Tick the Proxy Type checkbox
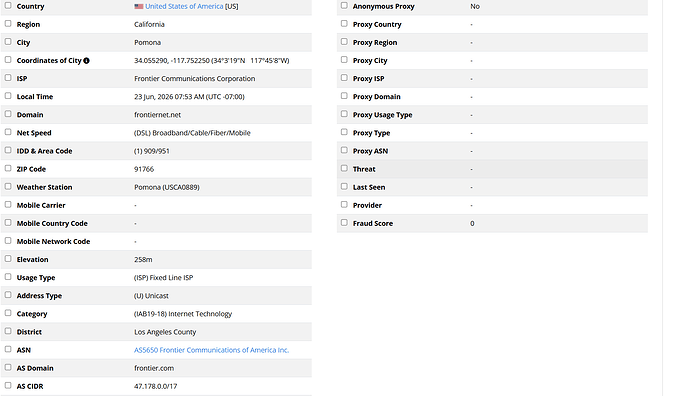This screenshot has height=396, width=690. click(x=344, y=132)
